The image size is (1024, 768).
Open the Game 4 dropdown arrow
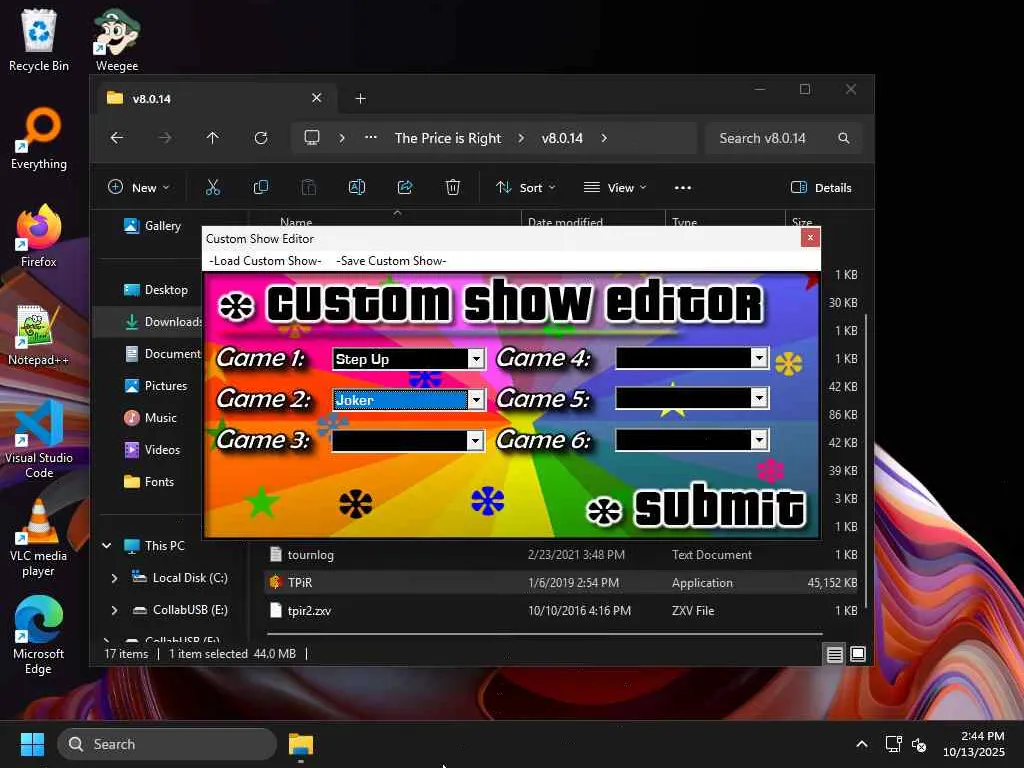pos(758,357)
